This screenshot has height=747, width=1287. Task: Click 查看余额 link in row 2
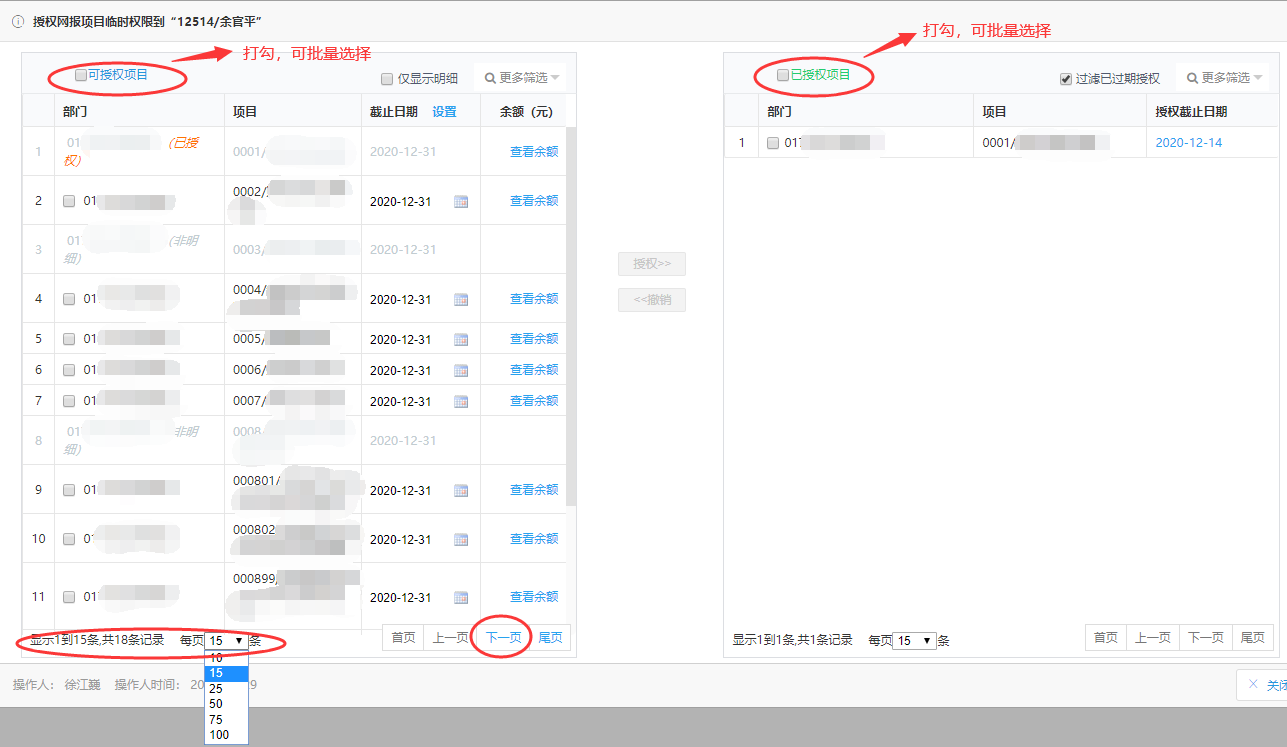(534, 201)
